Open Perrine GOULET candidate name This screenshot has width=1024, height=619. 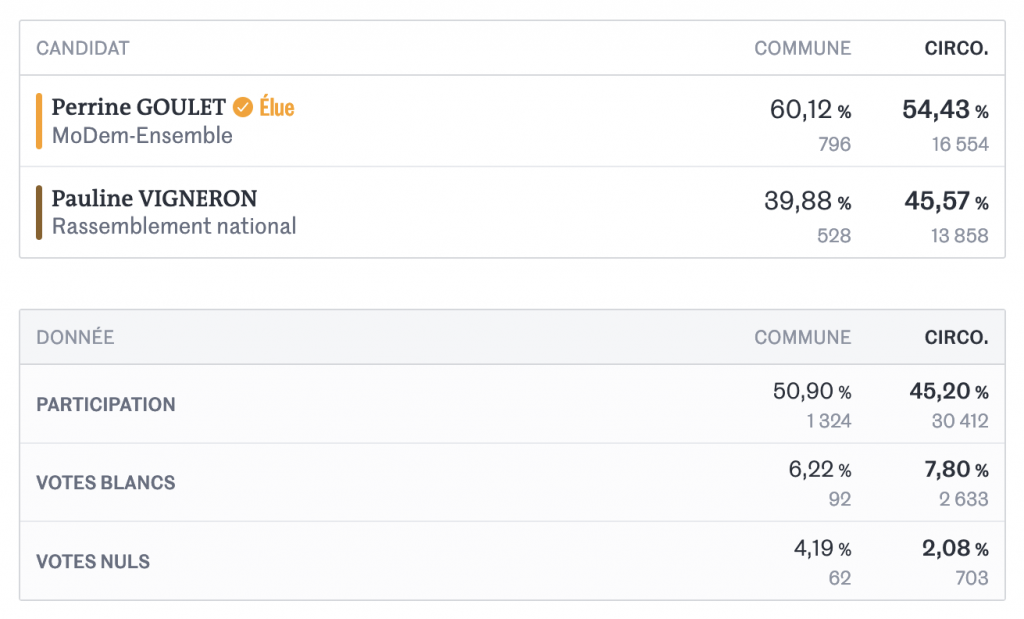[138, 107]
